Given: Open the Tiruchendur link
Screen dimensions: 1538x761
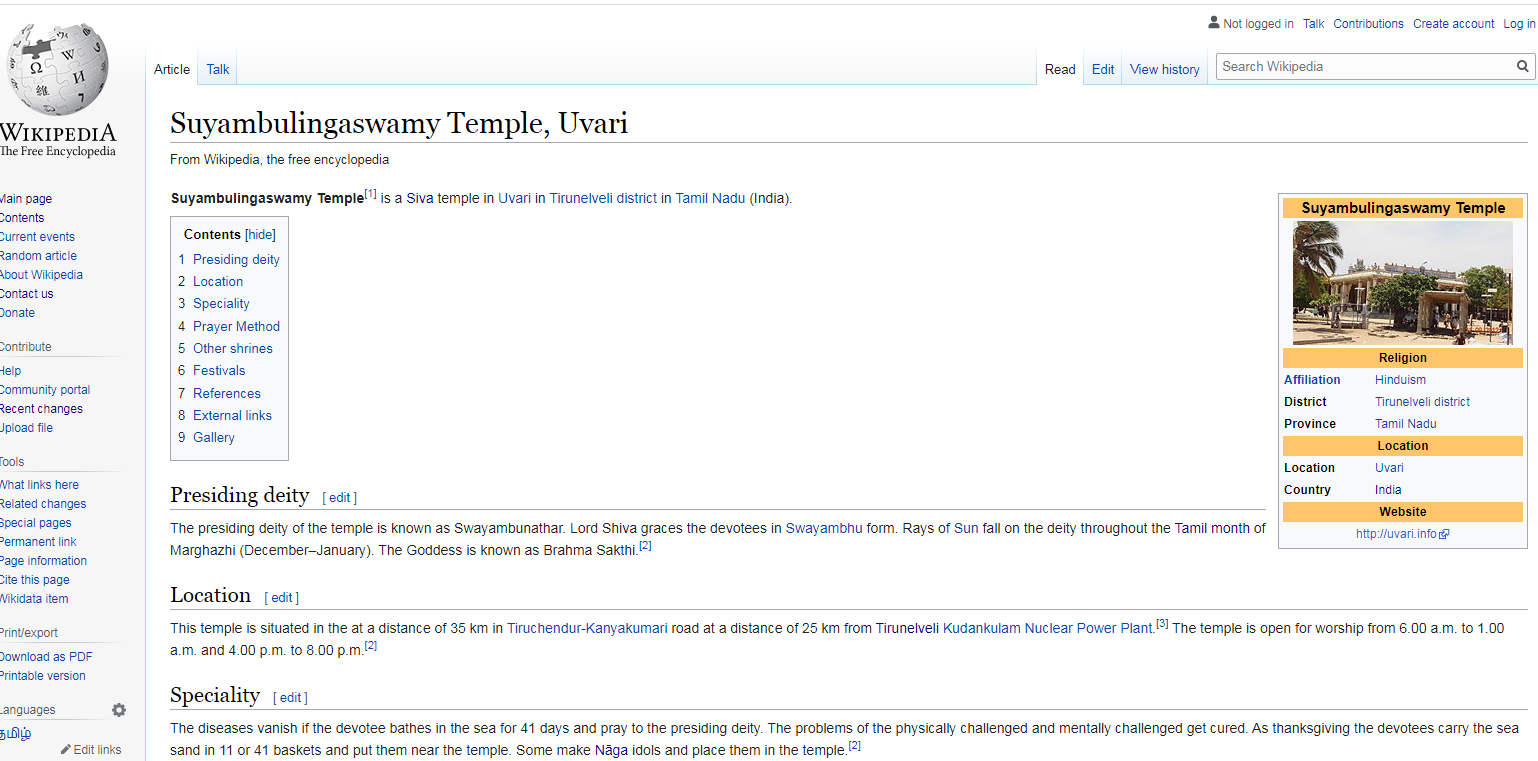Looking at the screenshot, I should point(544,629).
